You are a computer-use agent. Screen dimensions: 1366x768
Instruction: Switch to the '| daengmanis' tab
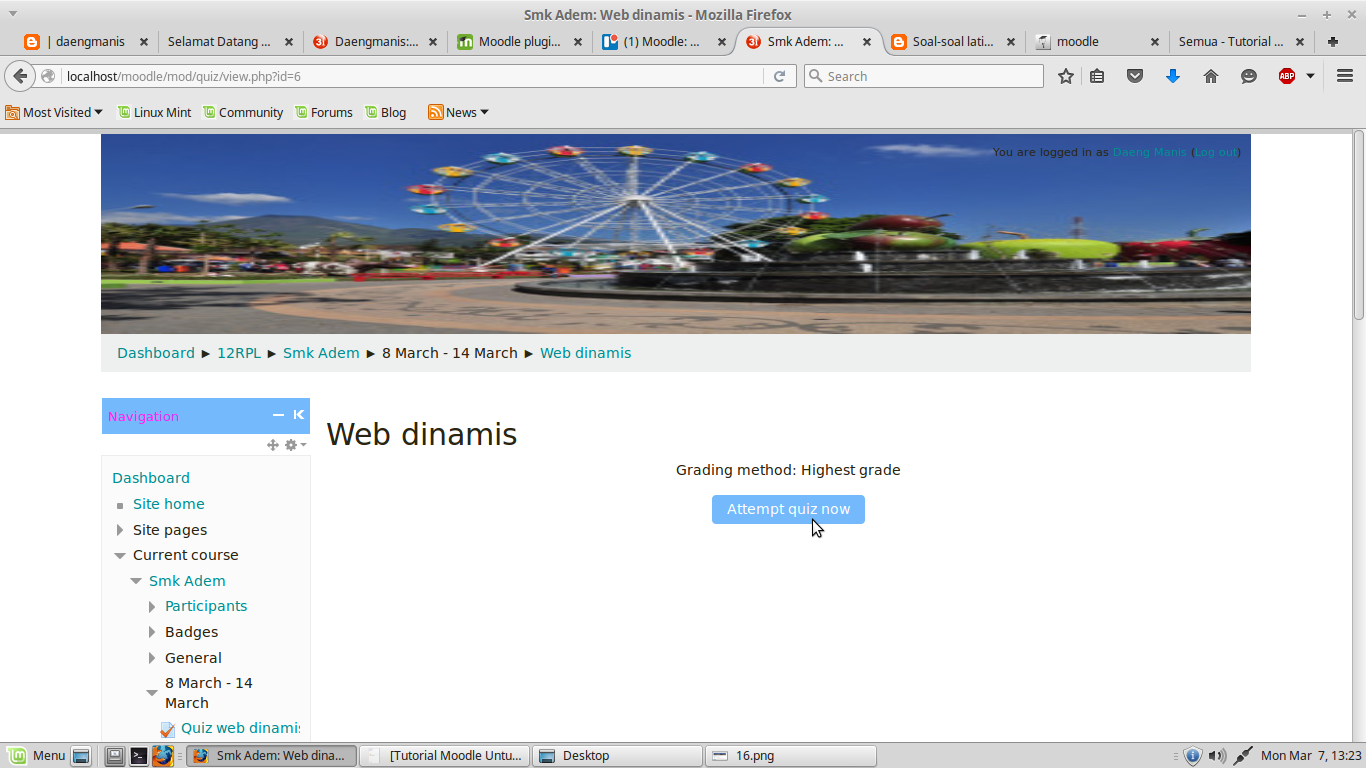[x=87, y=42]
